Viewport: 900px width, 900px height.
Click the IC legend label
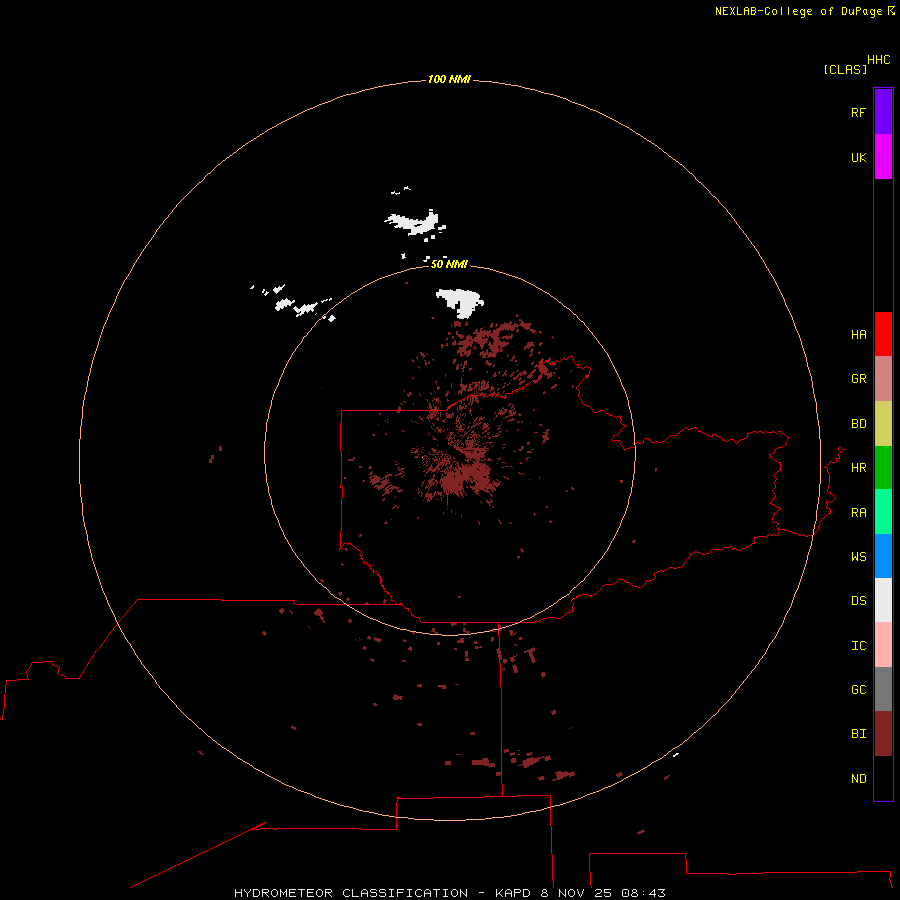tap(858, 645)
